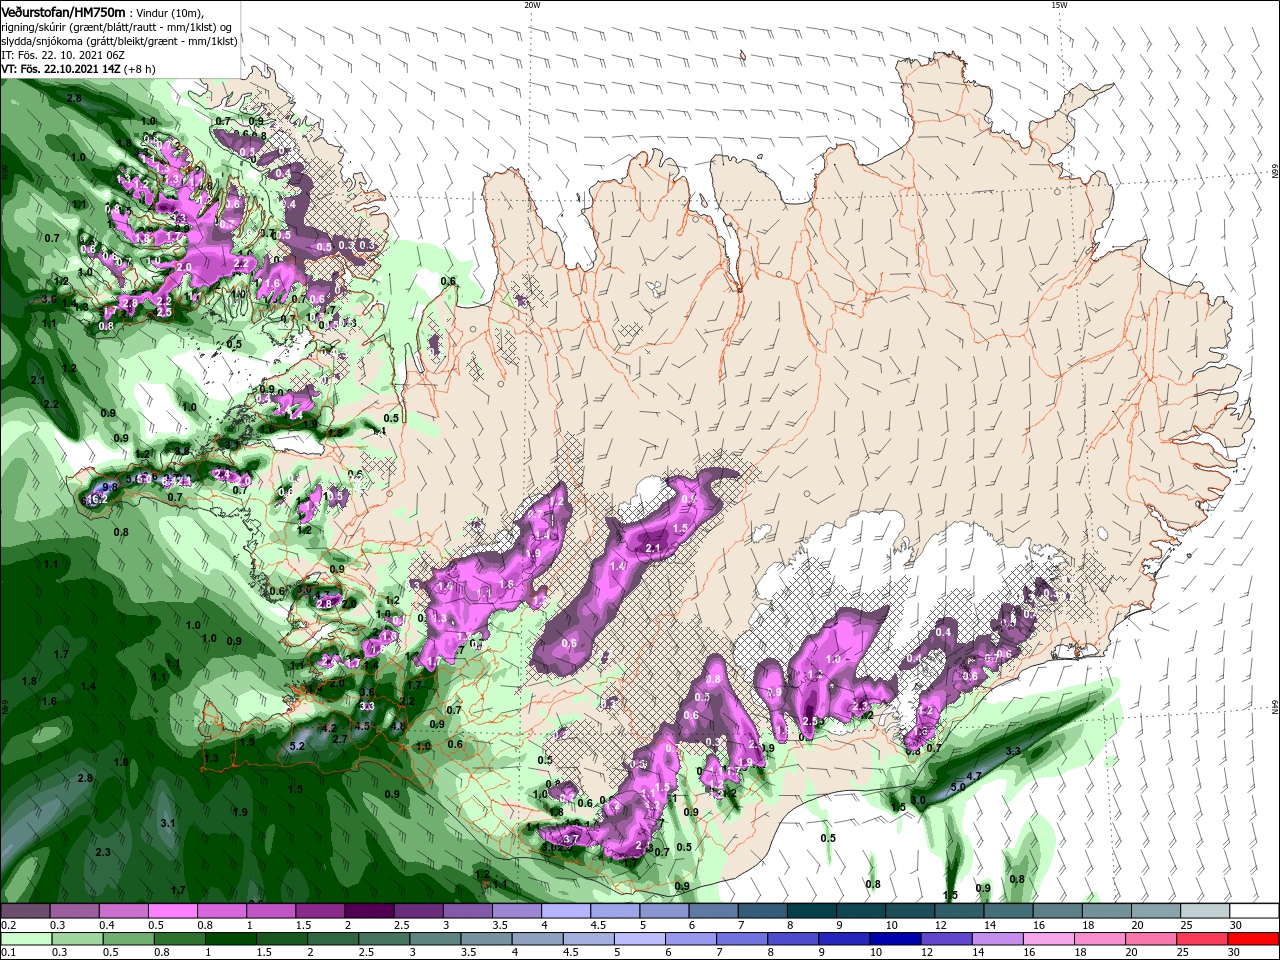Click the "2.5" label in the rain legend
Screen dimensions: 1280x960
tap(367, 952)
